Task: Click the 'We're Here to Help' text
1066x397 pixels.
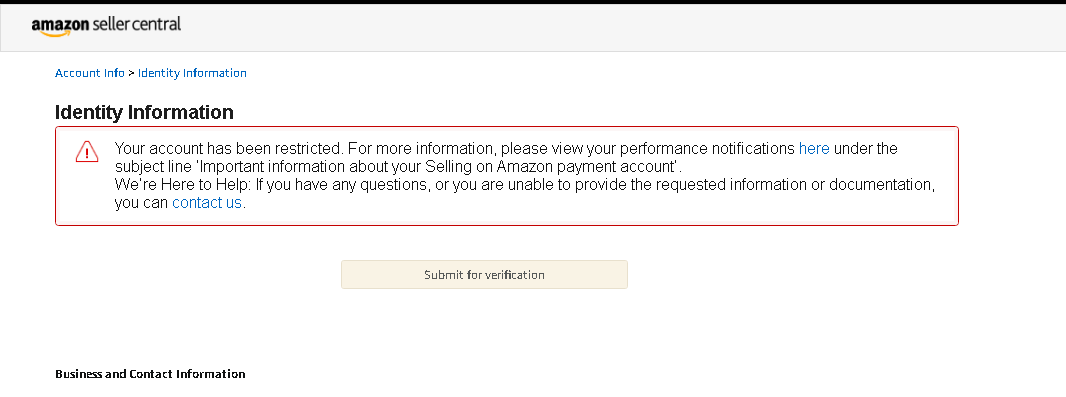Action: [x=182, y=184]
